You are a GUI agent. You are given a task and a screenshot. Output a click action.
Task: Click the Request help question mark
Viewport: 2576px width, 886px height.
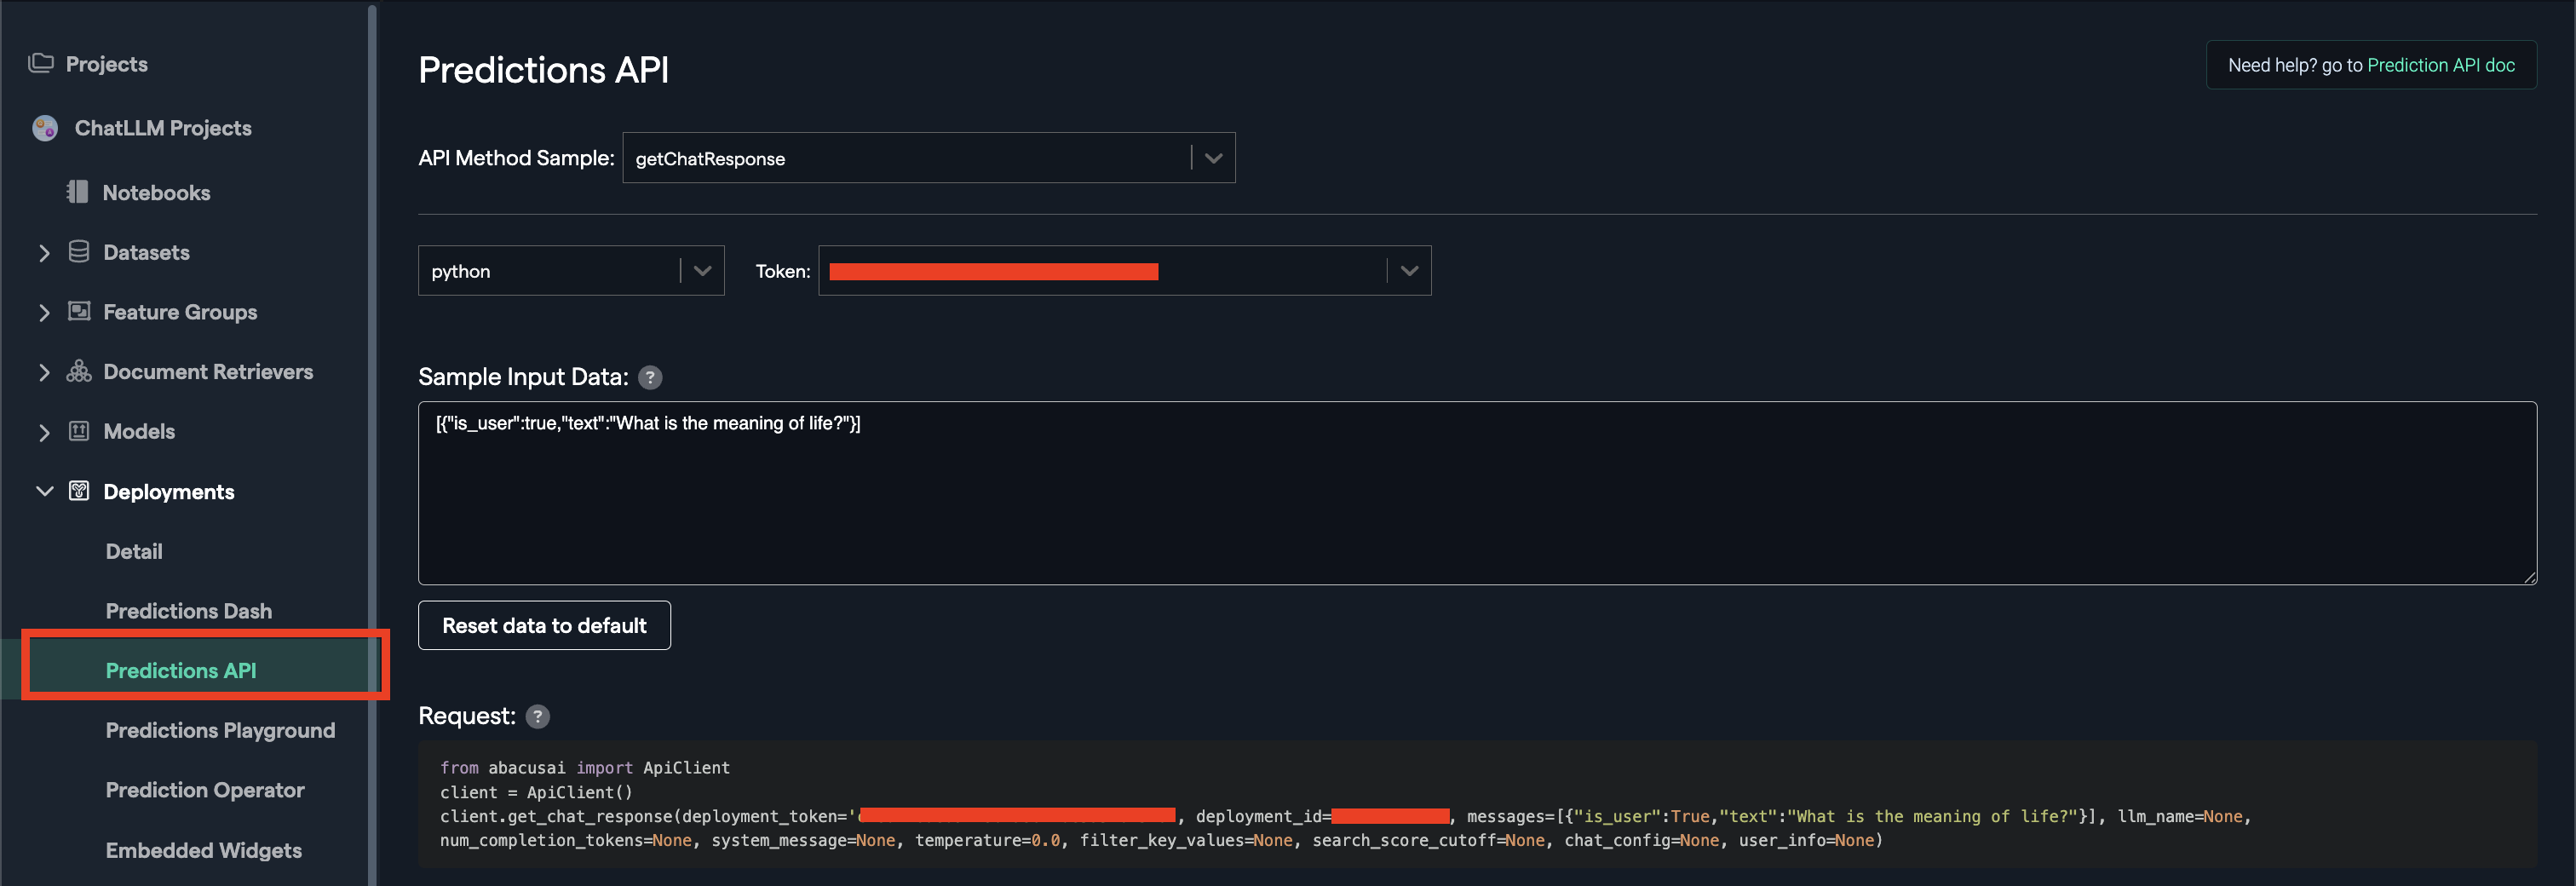point(537,716)
